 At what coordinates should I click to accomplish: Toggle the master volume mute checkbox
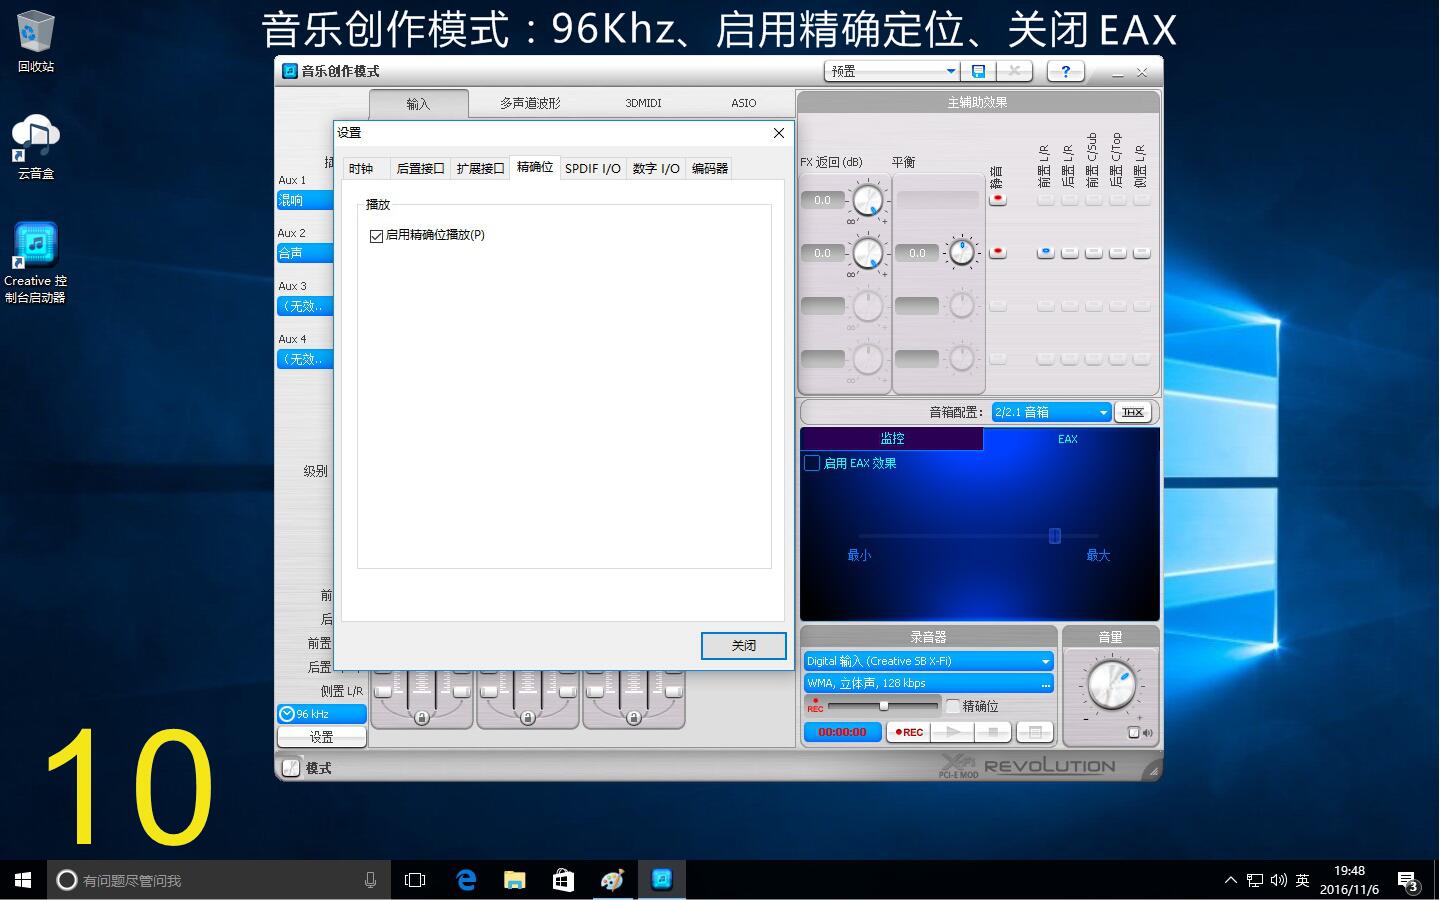coord(1133,732)
